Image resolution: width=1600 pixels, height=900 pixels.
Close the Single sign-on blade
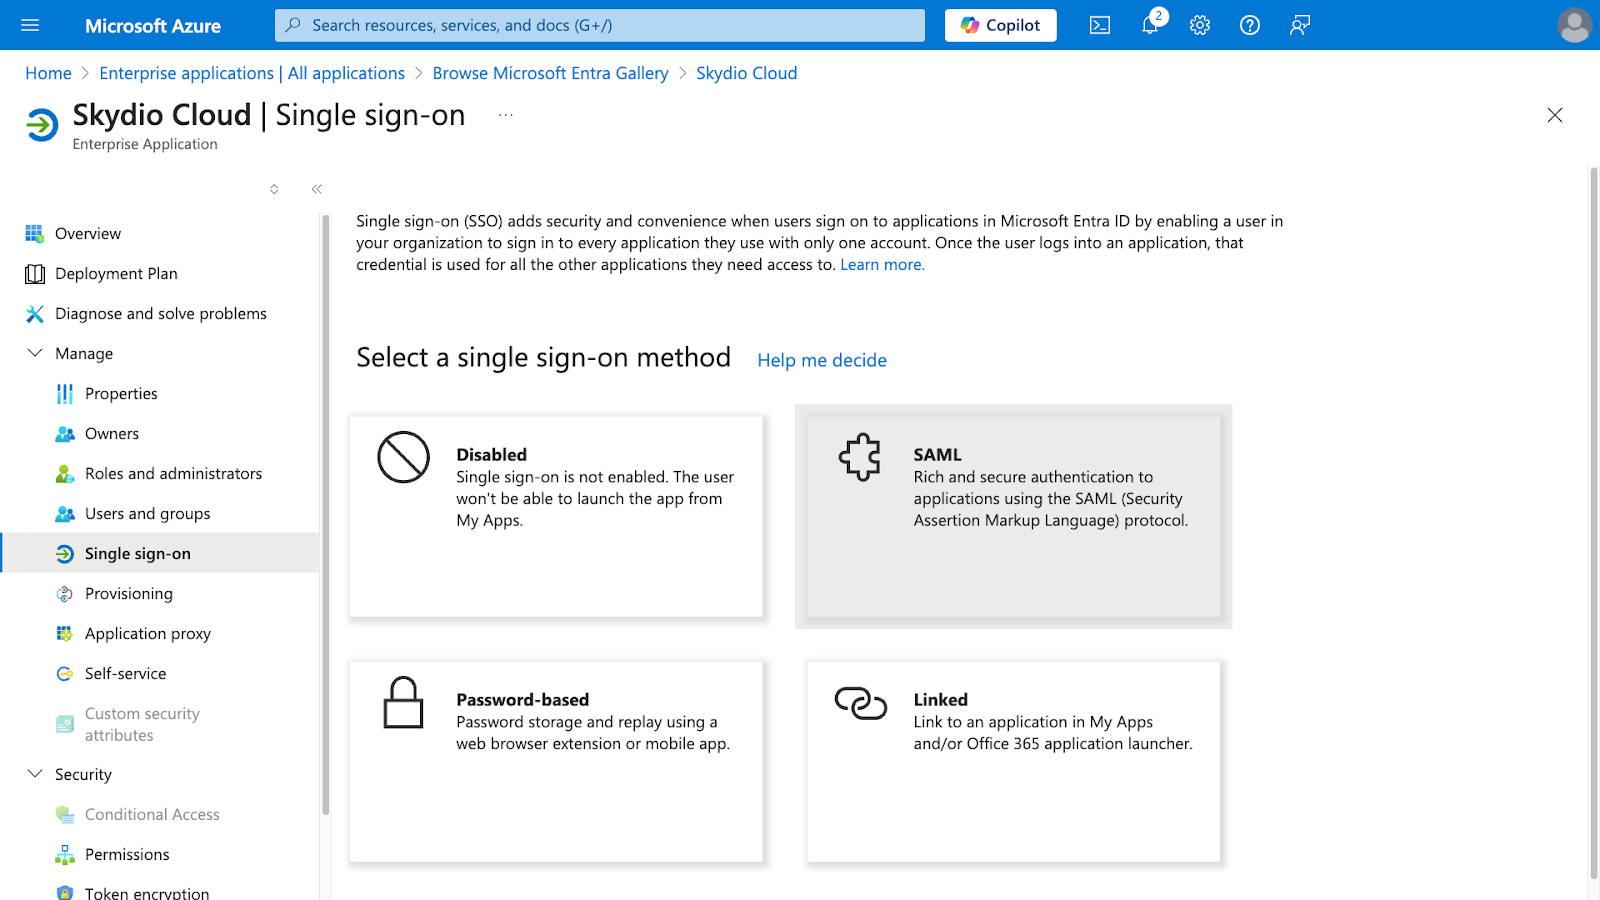click(x=1554, y=115)
